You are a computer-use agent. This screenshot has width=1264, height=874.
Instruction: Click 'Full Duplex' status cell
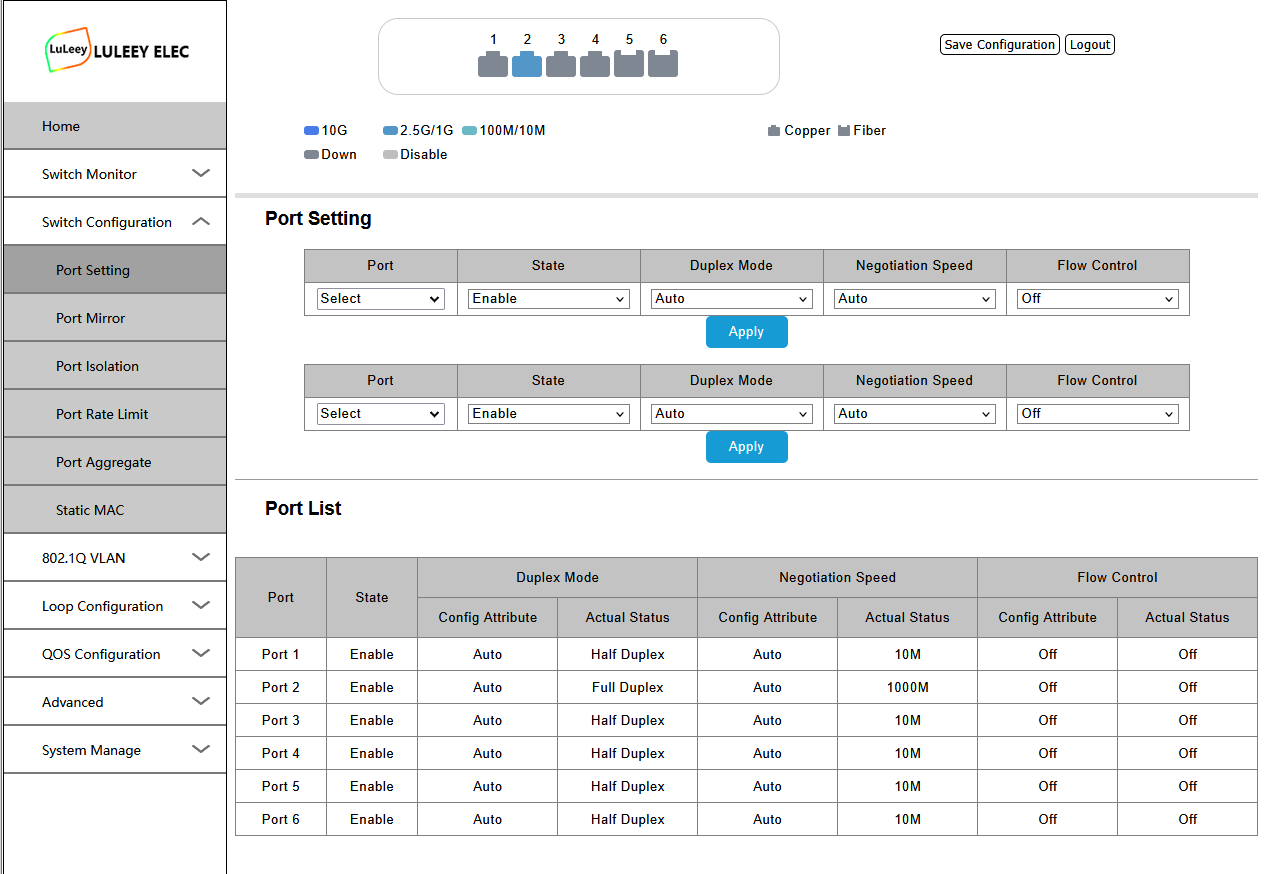[x=628, y=687]
